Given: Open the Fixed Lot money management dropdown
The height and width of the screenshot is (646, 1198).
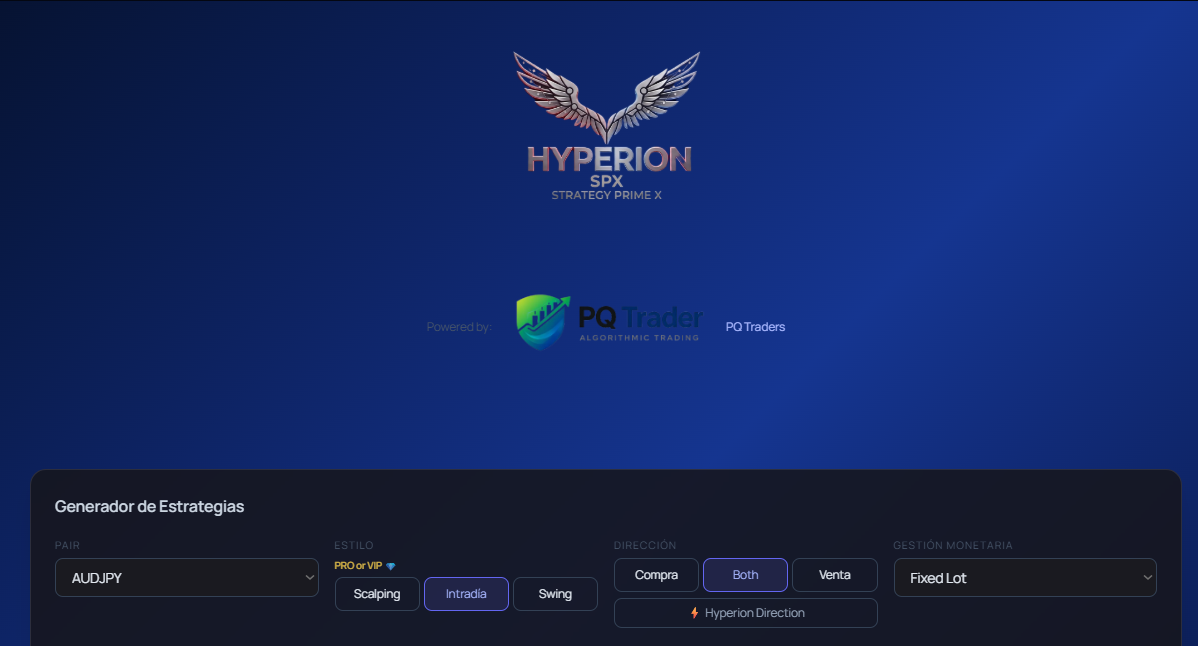Looking at the screenshot, I should pyautogui.click(x=1025, y=578).
